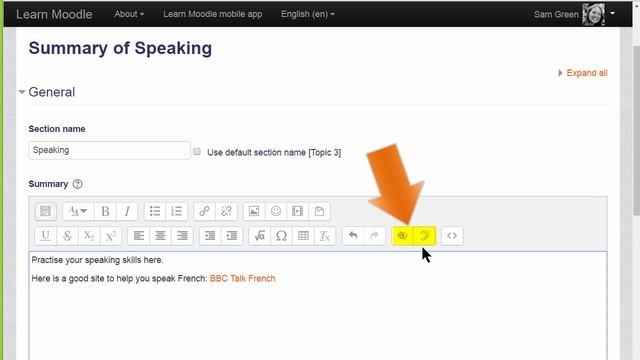Redo the last edit
The image size is (640, 360).
coord(375,236)
